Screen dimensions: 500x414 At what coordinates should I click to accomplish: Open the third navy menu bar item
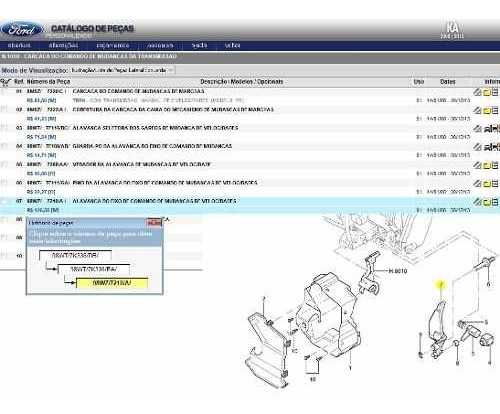click(x=113, y=45)
